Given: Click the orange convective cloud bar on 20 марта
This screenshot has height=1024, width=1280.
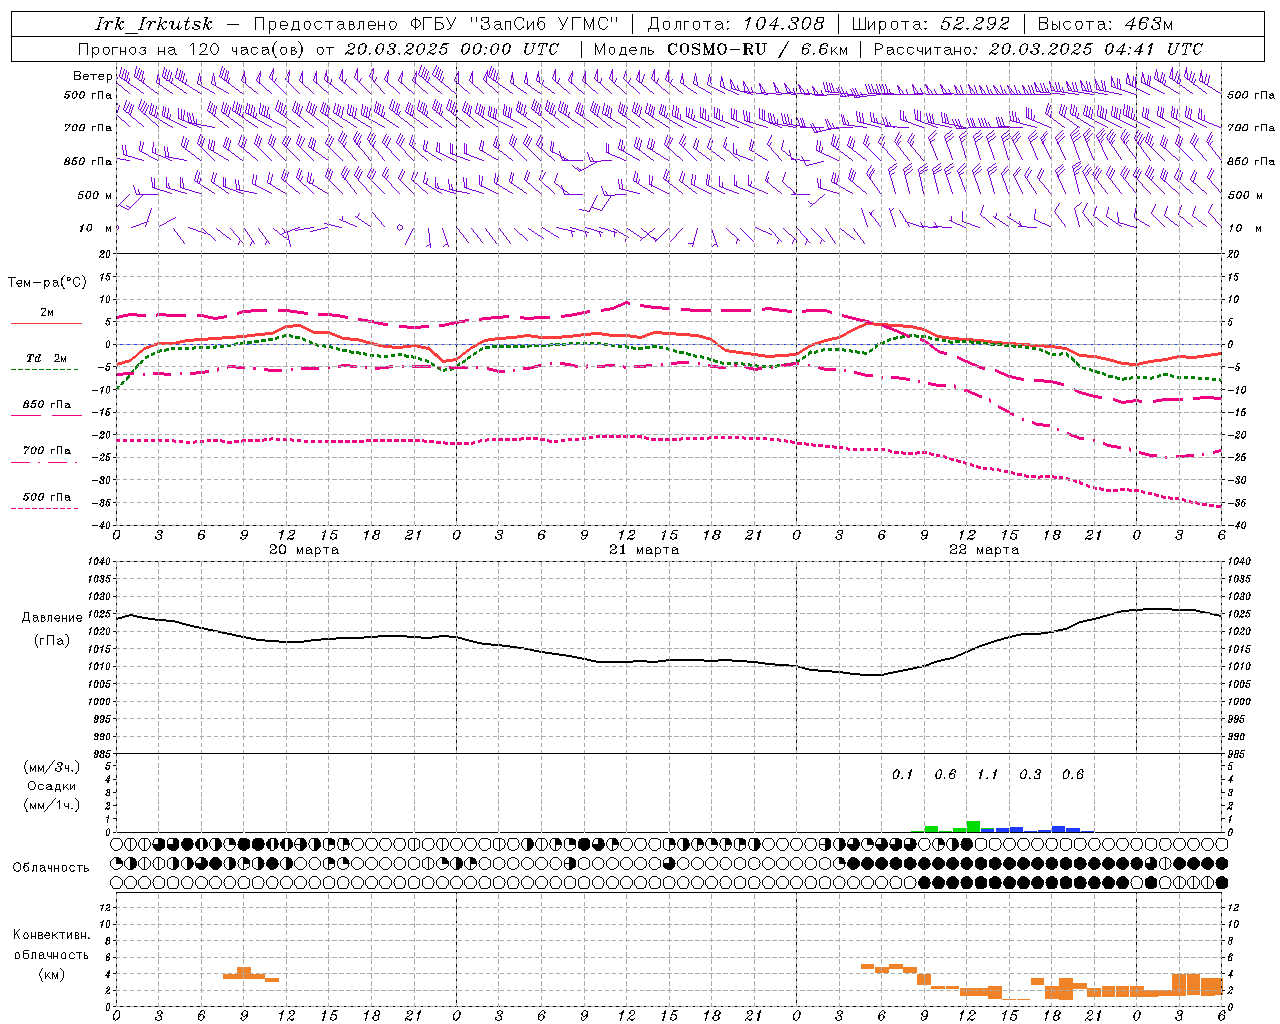Looking at the screenshot, I should (251, 974).
